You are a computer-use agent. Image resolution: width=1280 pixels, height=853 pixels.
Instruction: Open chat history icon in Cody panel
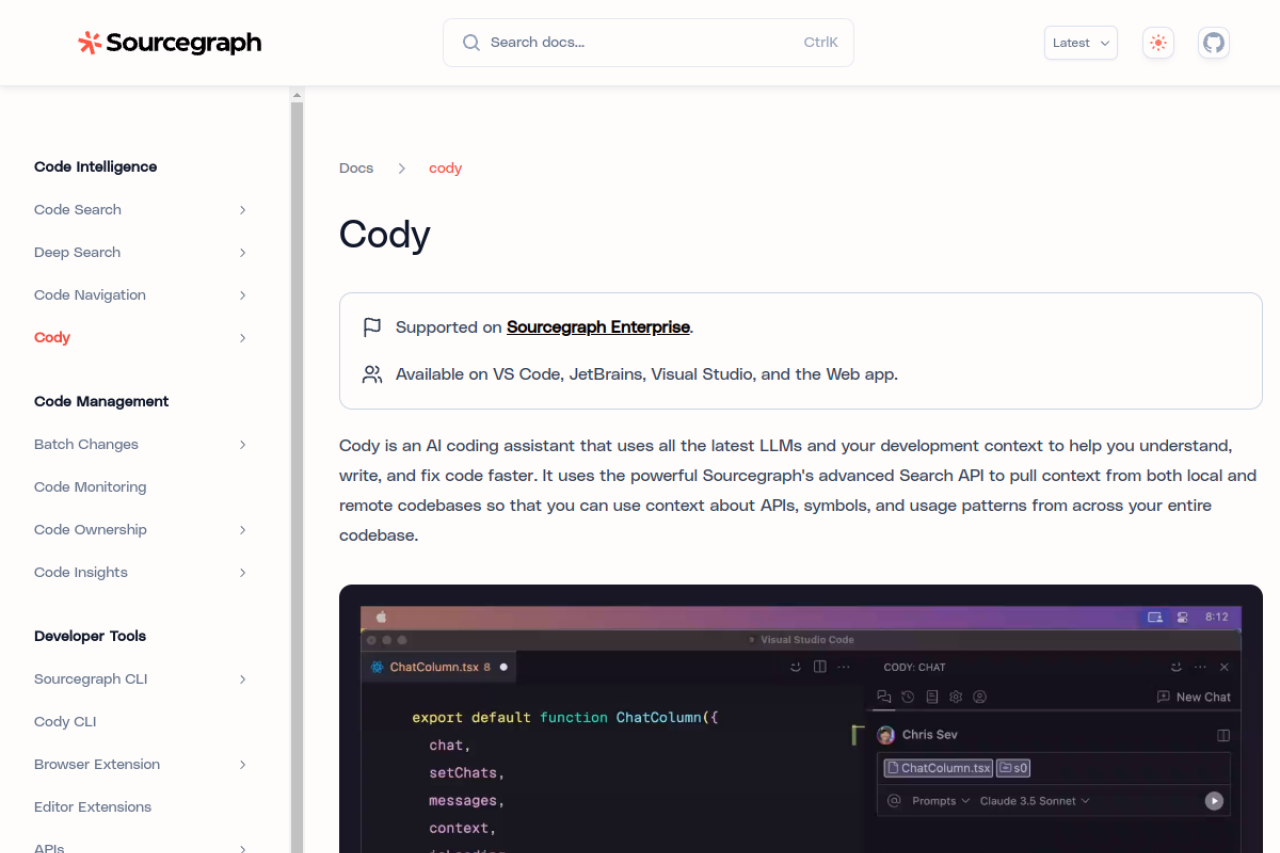tap(909, 696)
